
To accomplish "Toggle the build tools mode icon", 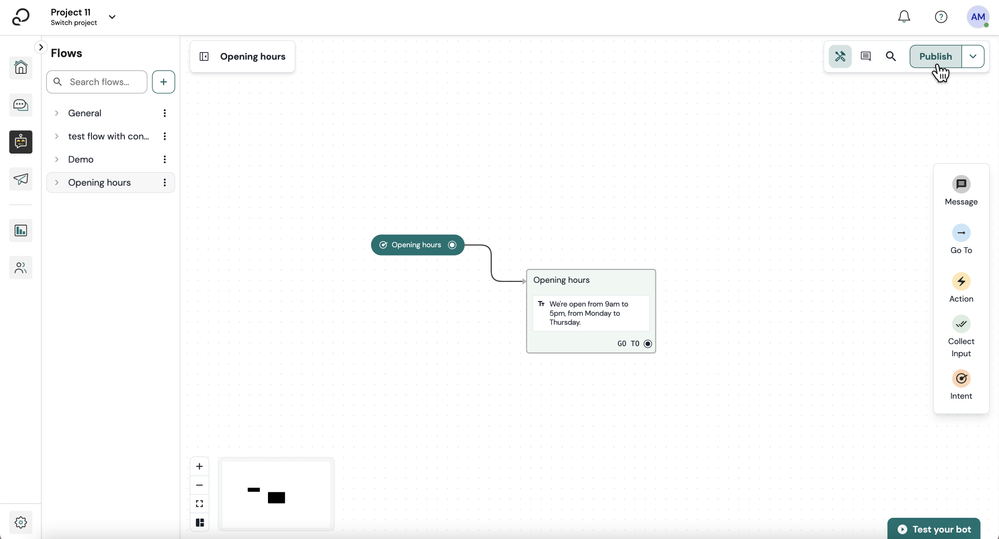I will (x=840, y=56).
